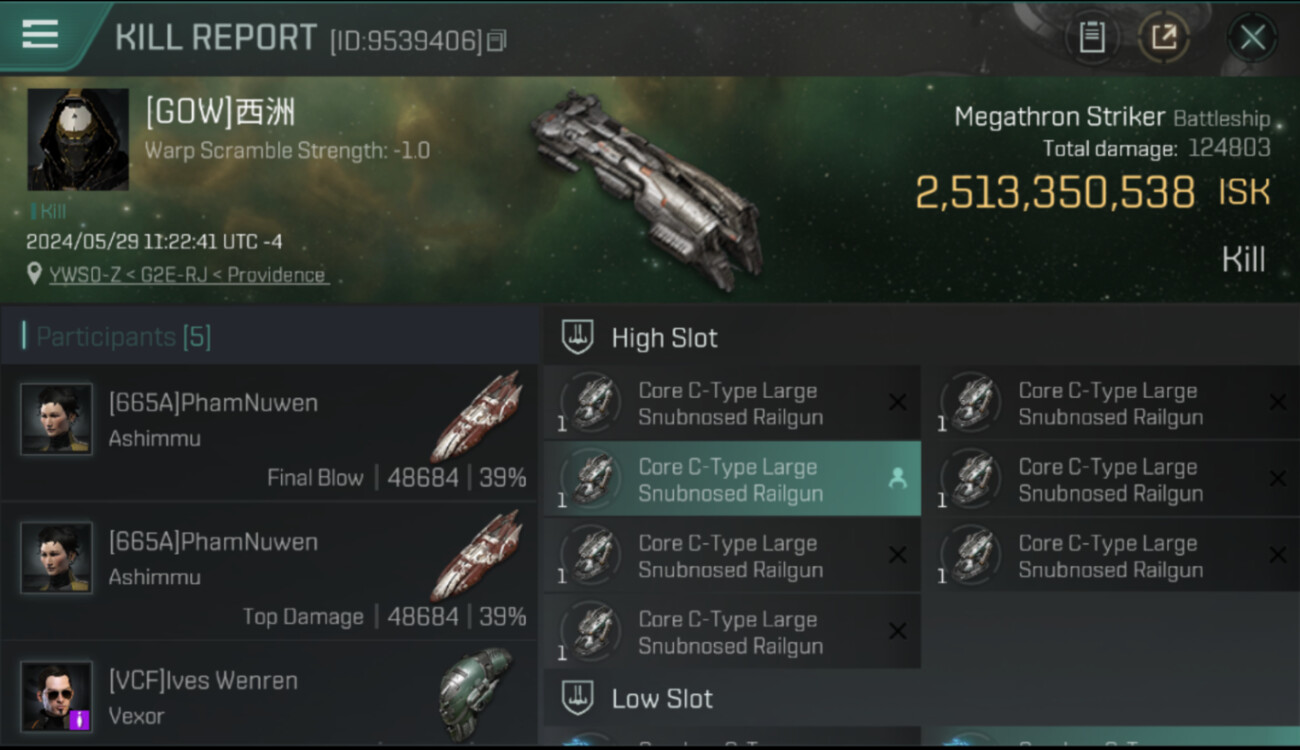Select the highlighted railgun's pilot icon
The height and width of the screenshot is (750, 1300).
(897, 479)
